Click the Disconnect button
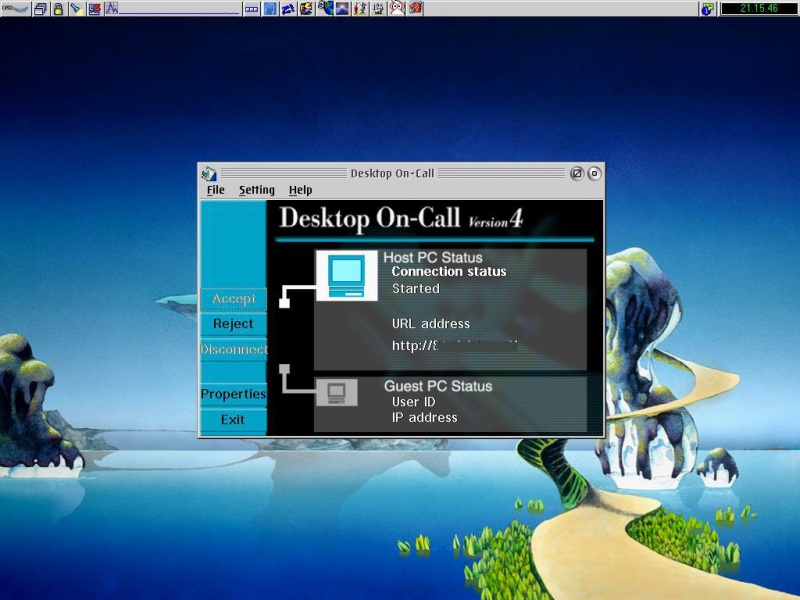 pyautogui.click(x=233, y=350)
